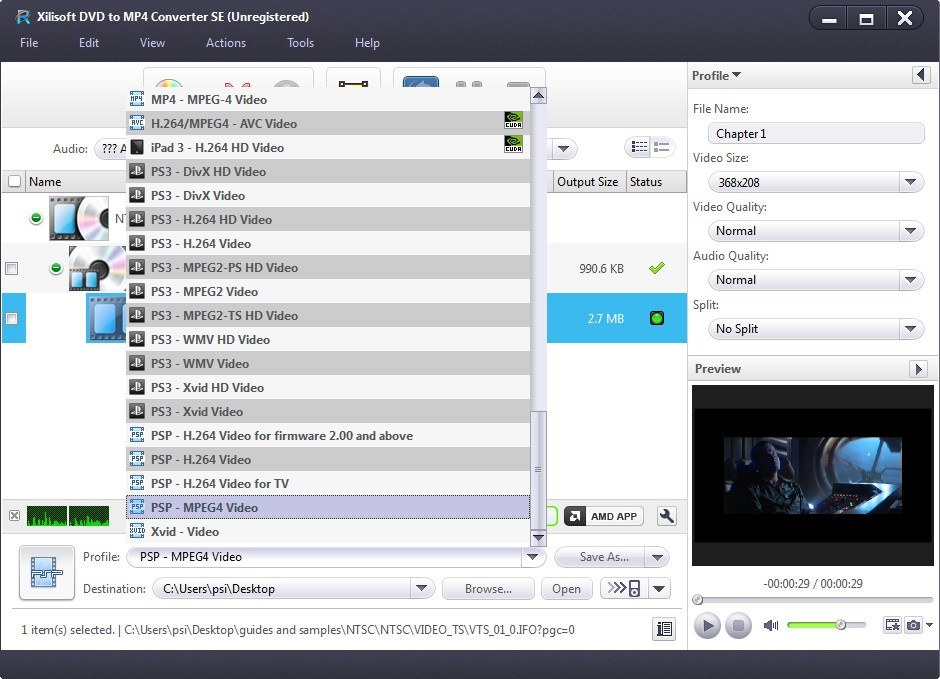Open the Destination path dropdown arrow
940x679 pixels.
[x=421, y=589]
